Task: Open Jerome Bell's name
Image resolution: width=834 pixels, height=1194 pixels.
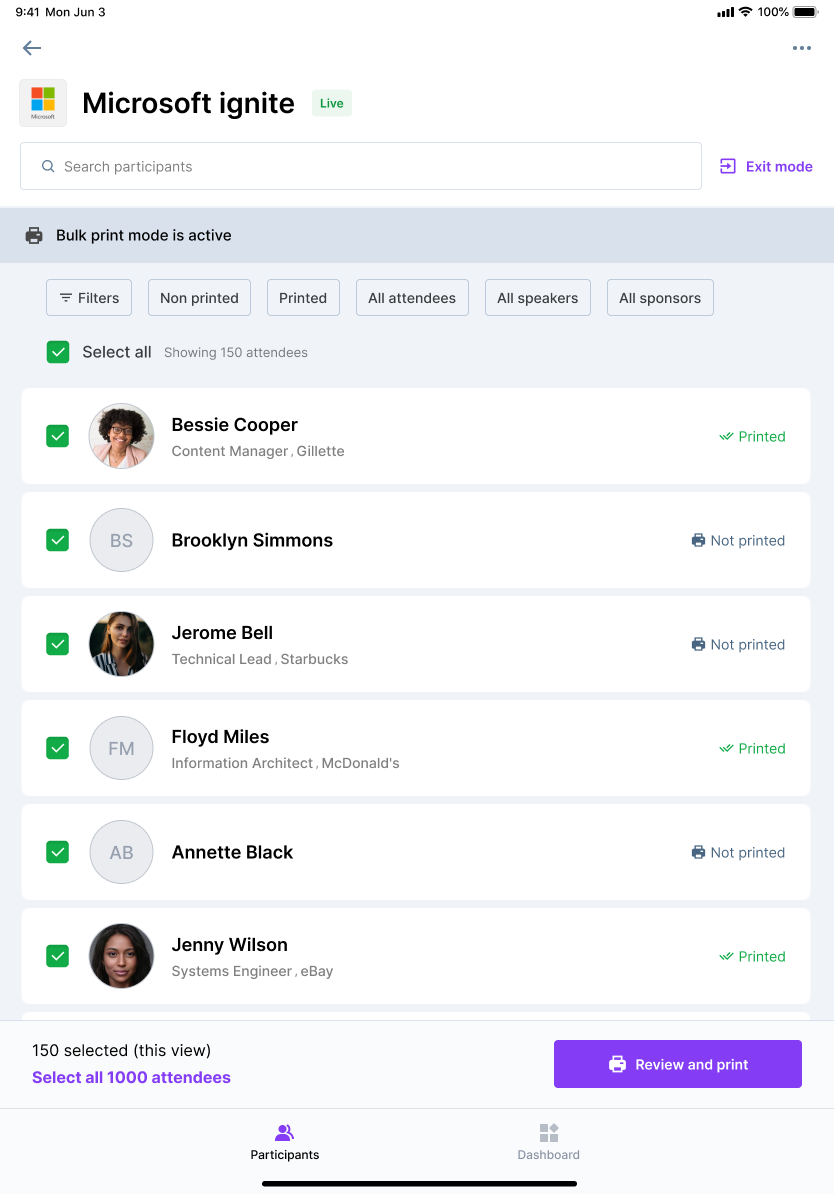Action: (x=222, y=633)
